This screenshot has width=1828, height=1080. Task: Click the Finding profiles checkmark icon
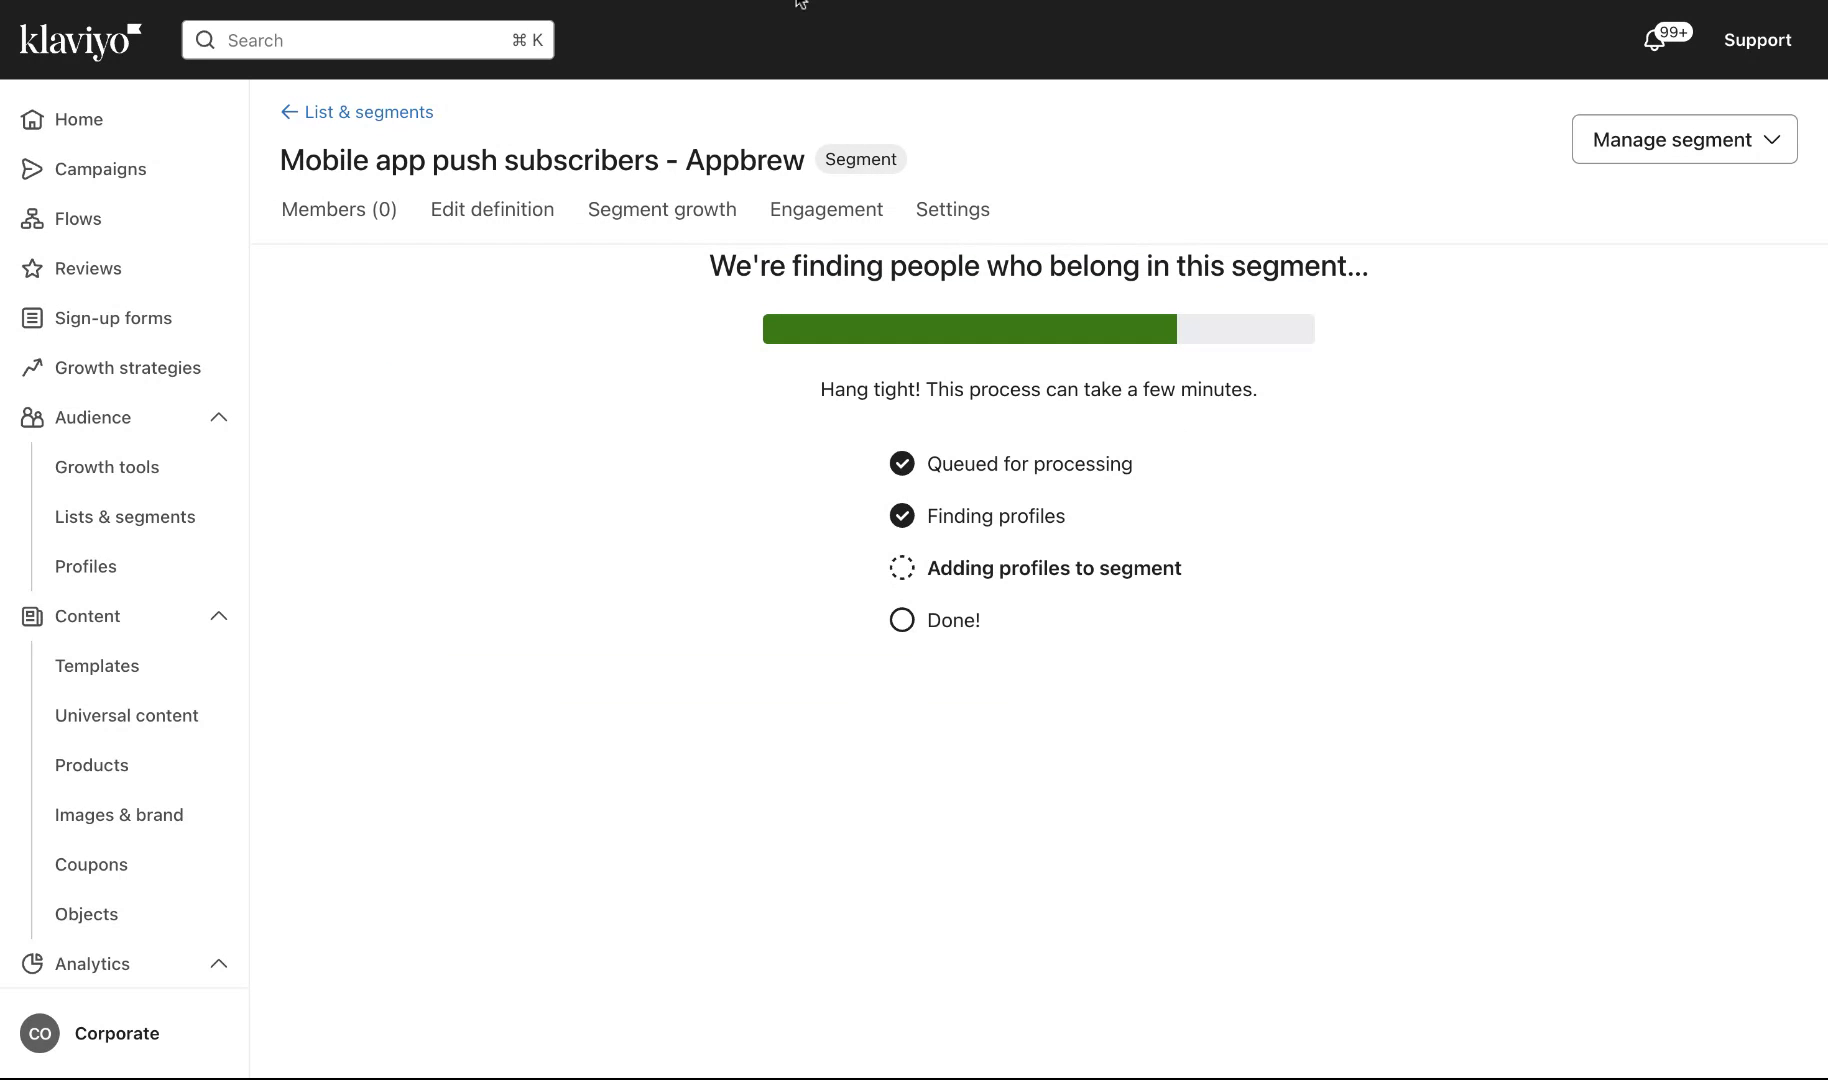click(x=902, y=516)
